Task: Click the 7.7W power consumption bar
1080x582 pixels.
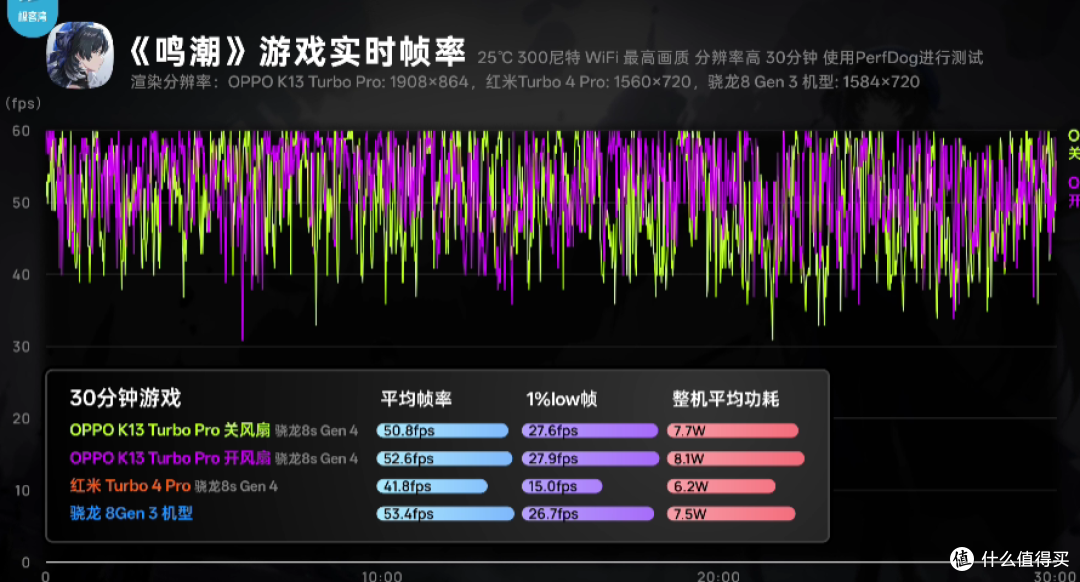Action: click(x=732, y=430)
